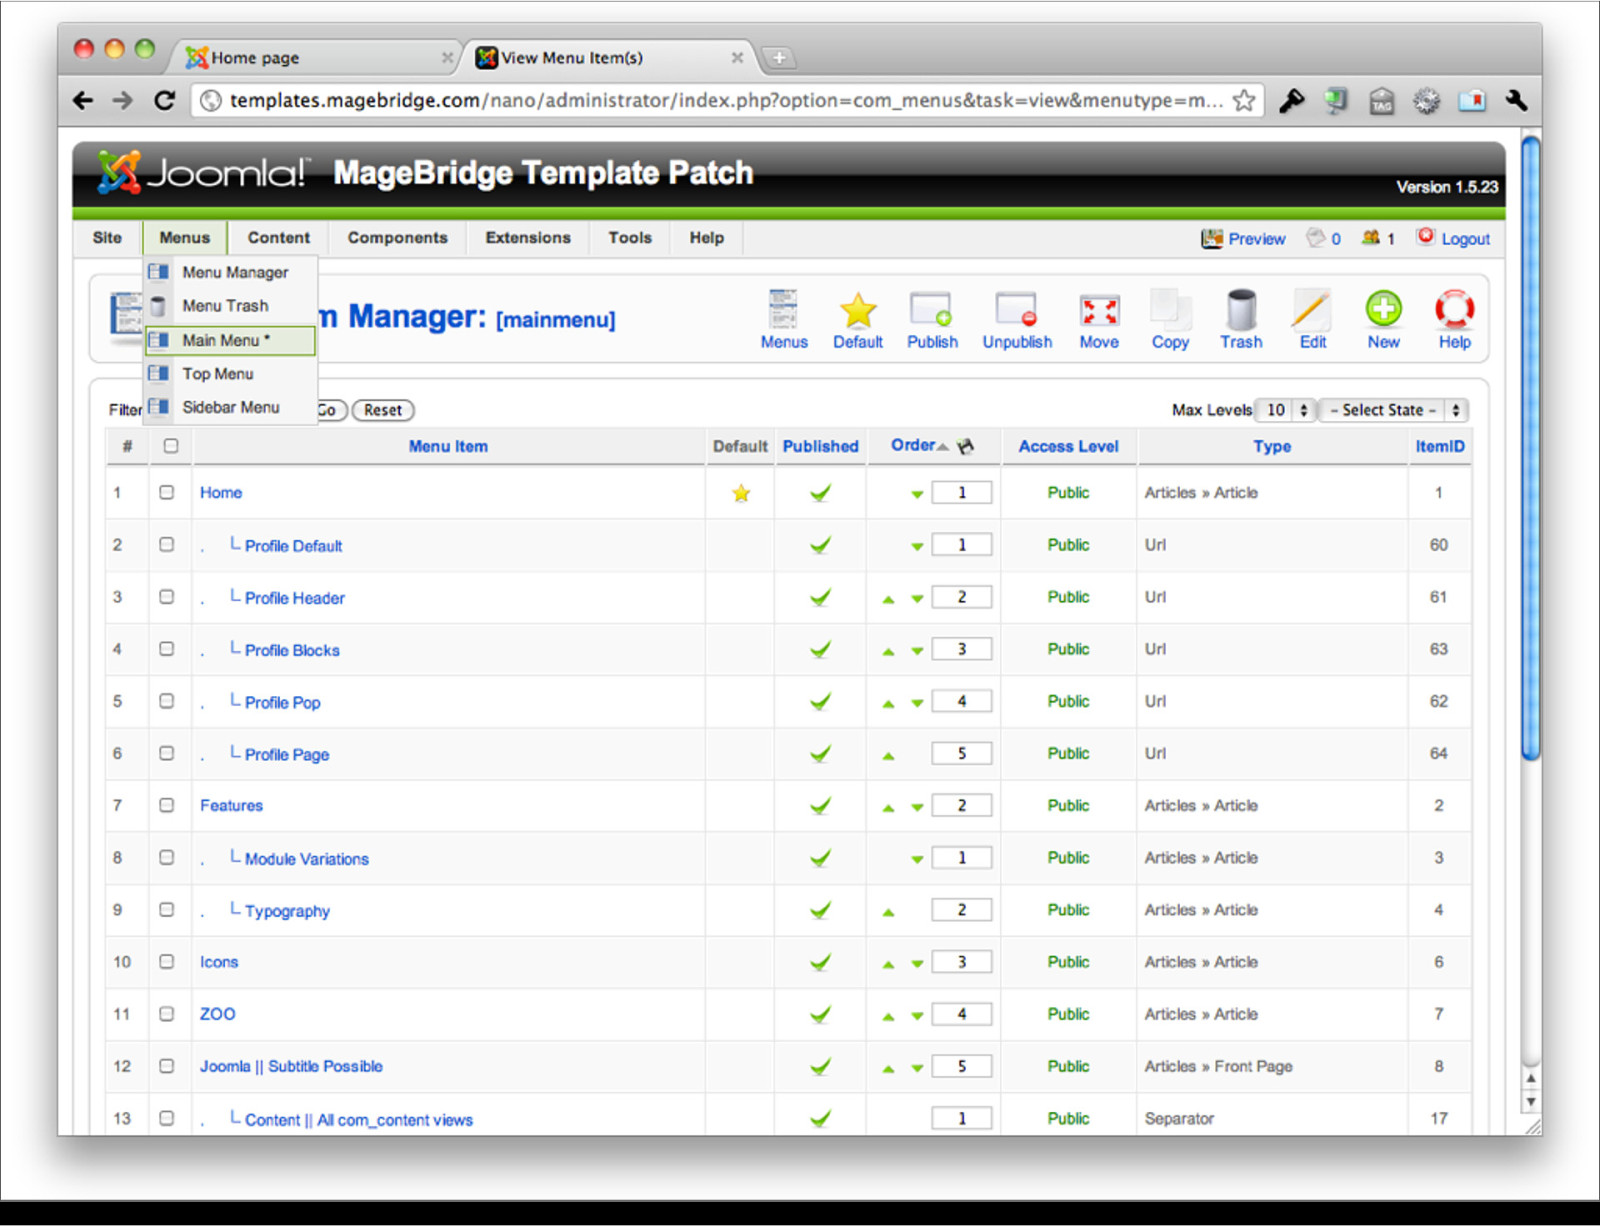Image resolution: width=1600 pixels, height=1232 pixels.
Task: Click the scrollbar down arrow
Action: (x=1530, y=1102)
